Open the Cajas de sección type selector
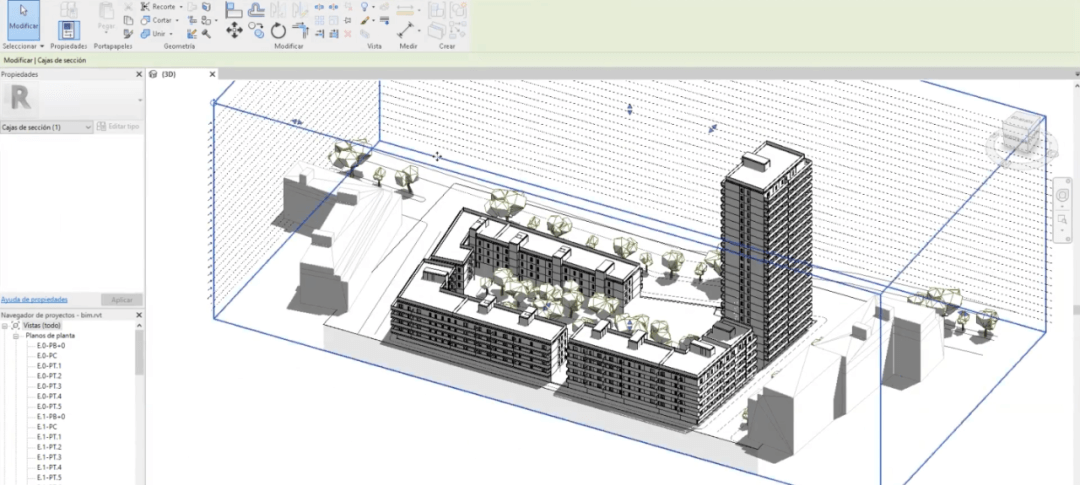 coord(47,127)
